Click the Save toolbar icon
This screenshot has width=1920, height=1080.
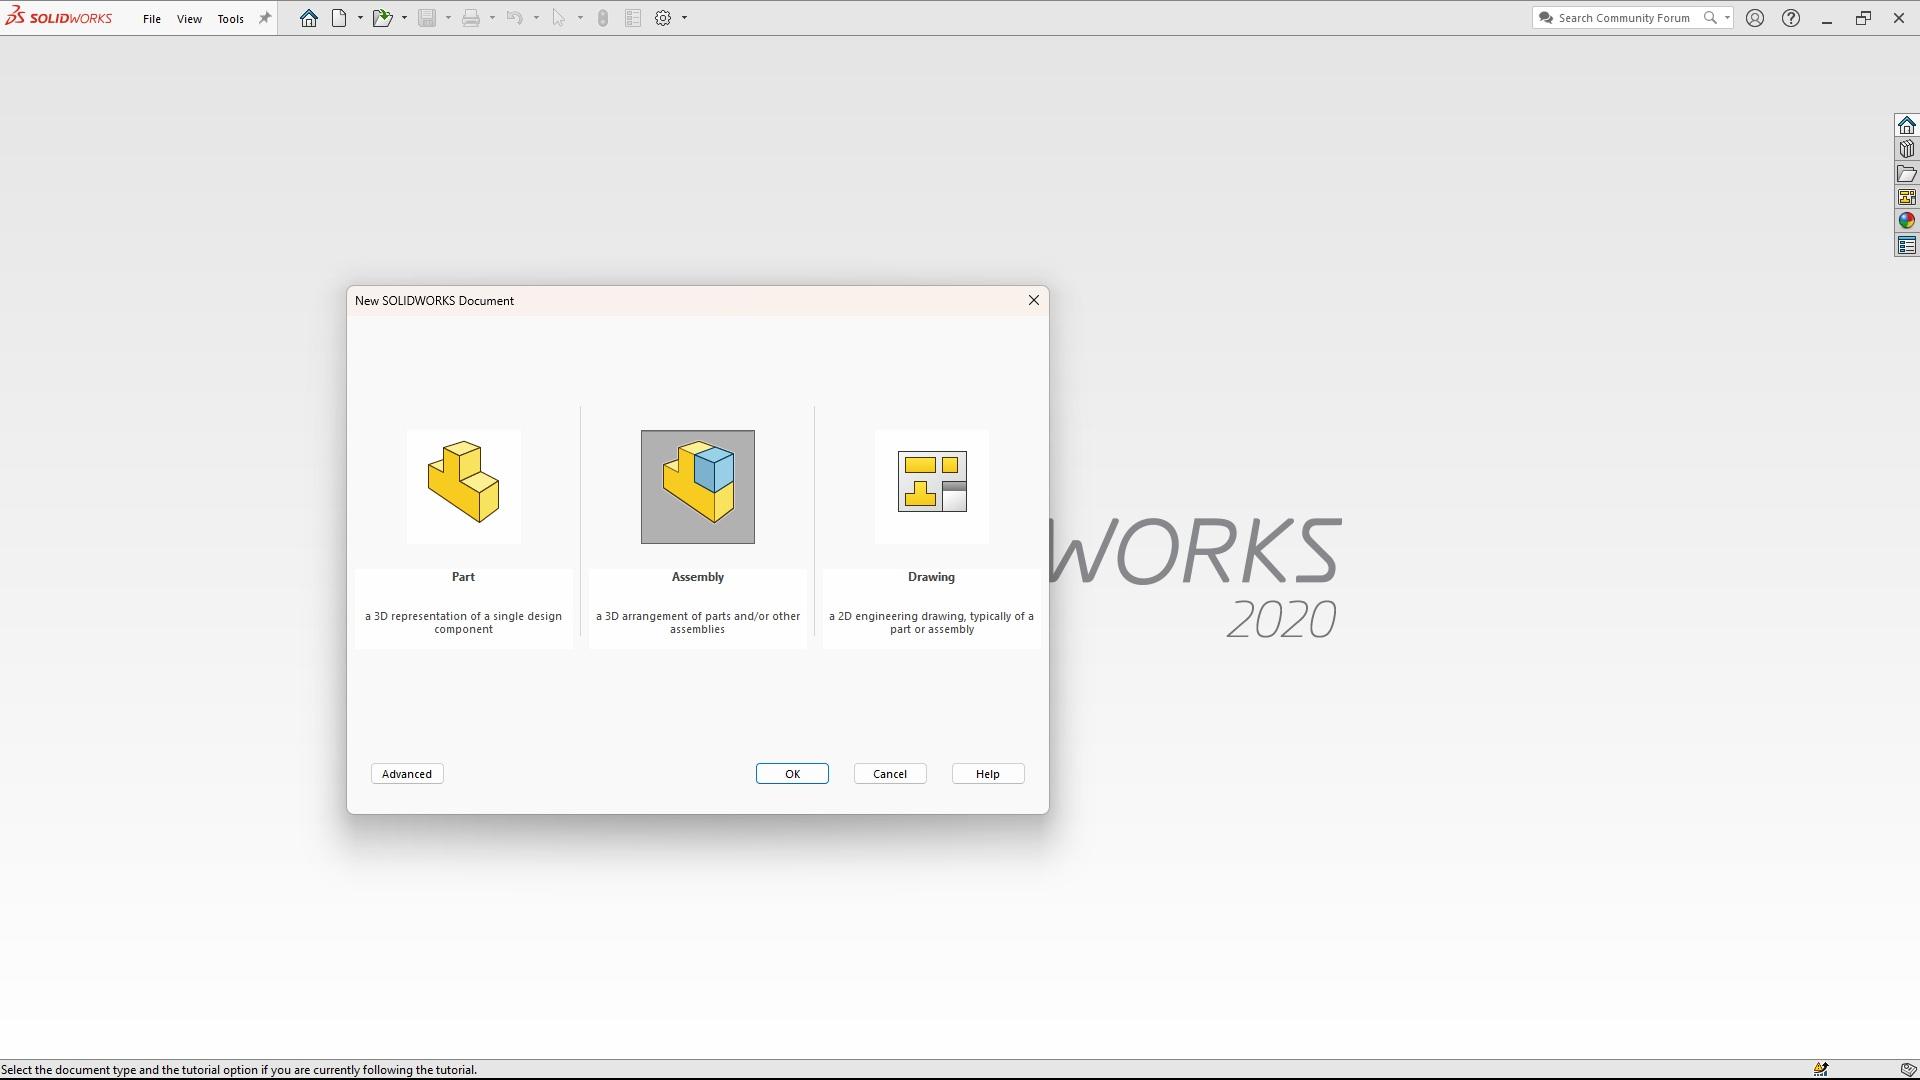pos(427,18)
